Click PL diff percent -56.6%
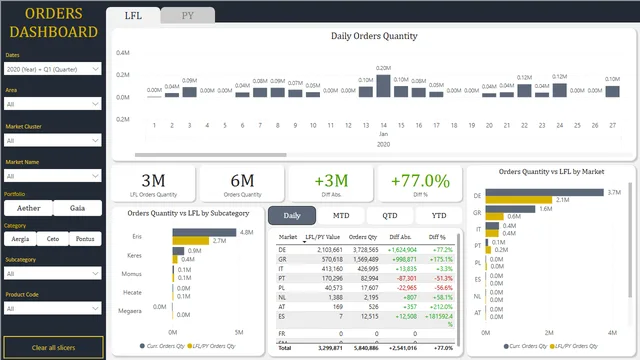 click(x=443, y=288)
